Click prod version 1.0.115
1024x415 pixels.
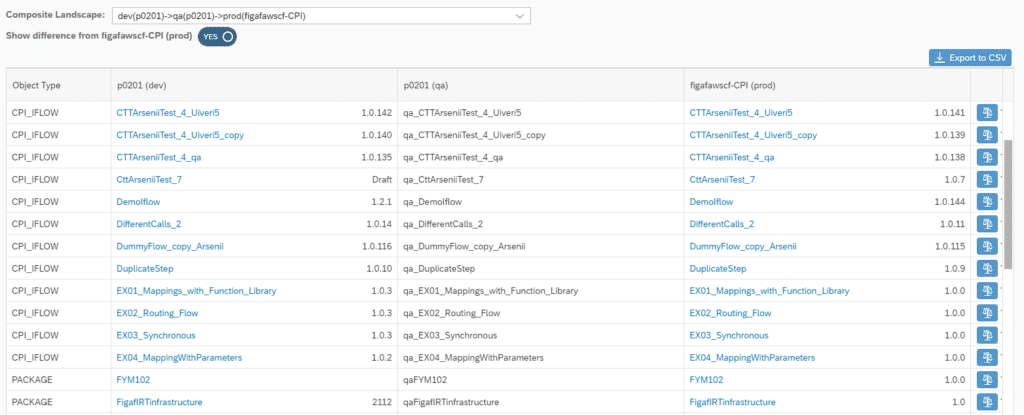coord(950,246)
